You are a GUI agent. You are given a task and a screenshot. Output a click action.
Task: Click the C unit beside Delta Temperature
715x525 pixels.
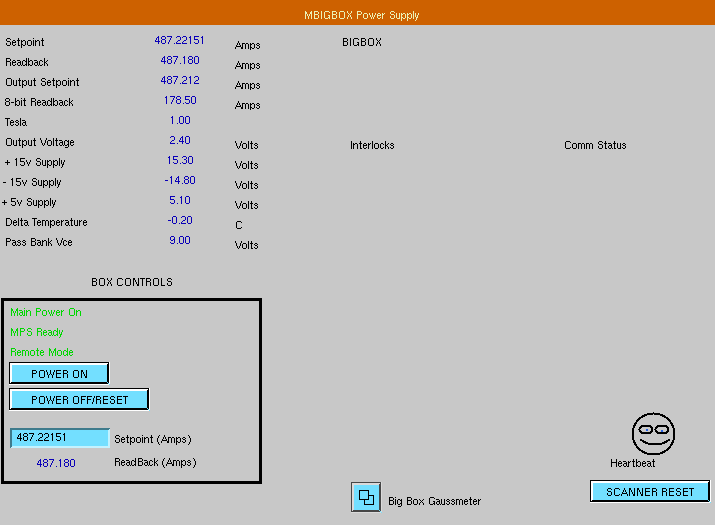pos(238,225)
